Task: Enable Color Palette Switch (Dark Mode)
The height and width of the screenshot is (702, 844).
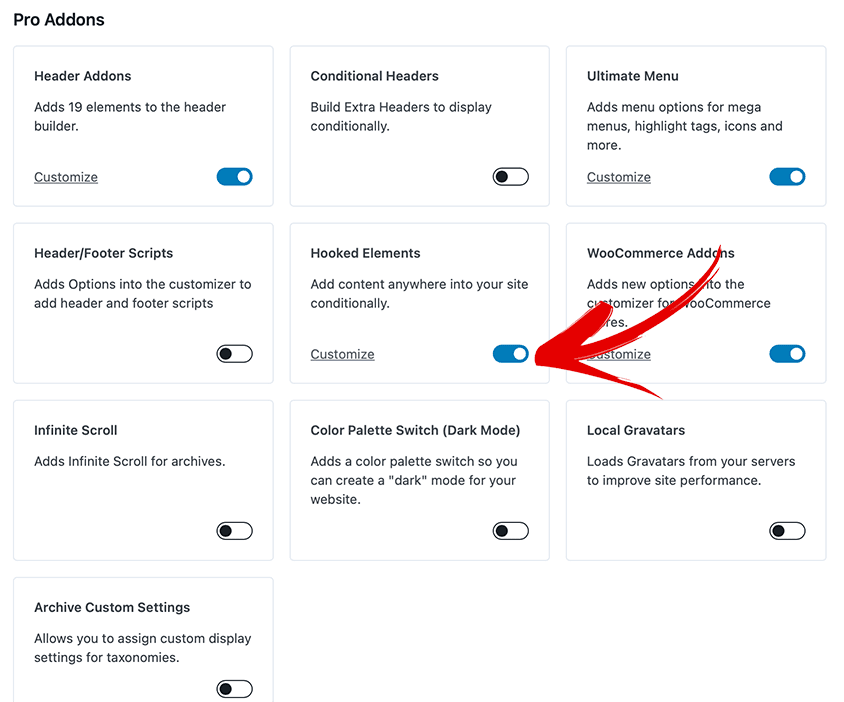Action: [x=510, y=531]
